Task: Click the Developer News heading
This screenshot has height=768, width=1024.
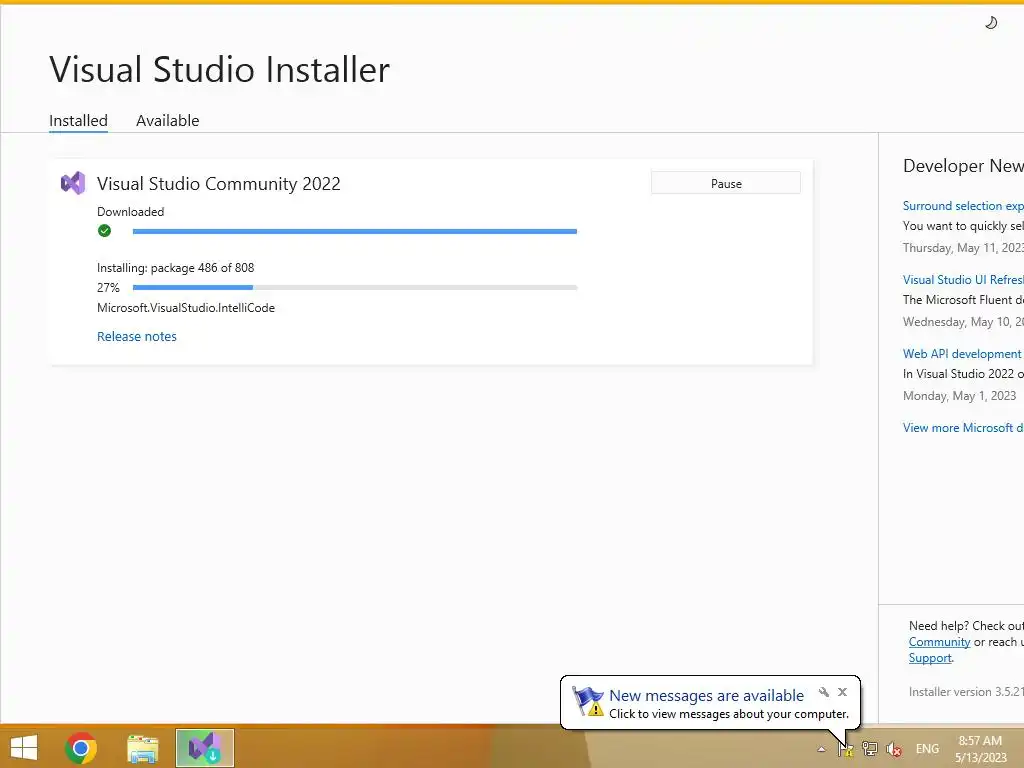Action: point(963,166)
